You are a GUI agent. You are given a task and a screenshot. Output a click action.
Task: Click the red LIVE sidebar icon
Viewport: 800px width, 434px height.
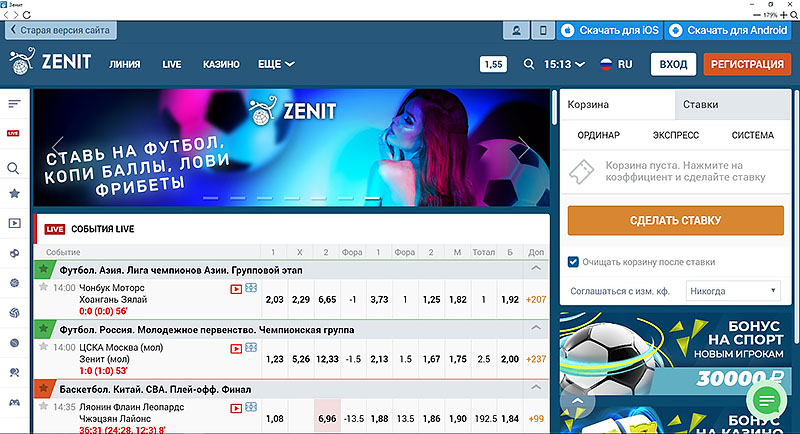(x=13, y=134)
